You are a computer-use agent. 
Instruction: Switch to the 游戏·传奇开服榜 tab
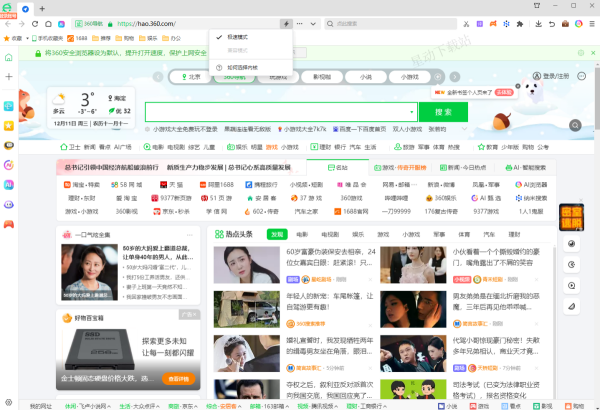[x=400, y=168]
